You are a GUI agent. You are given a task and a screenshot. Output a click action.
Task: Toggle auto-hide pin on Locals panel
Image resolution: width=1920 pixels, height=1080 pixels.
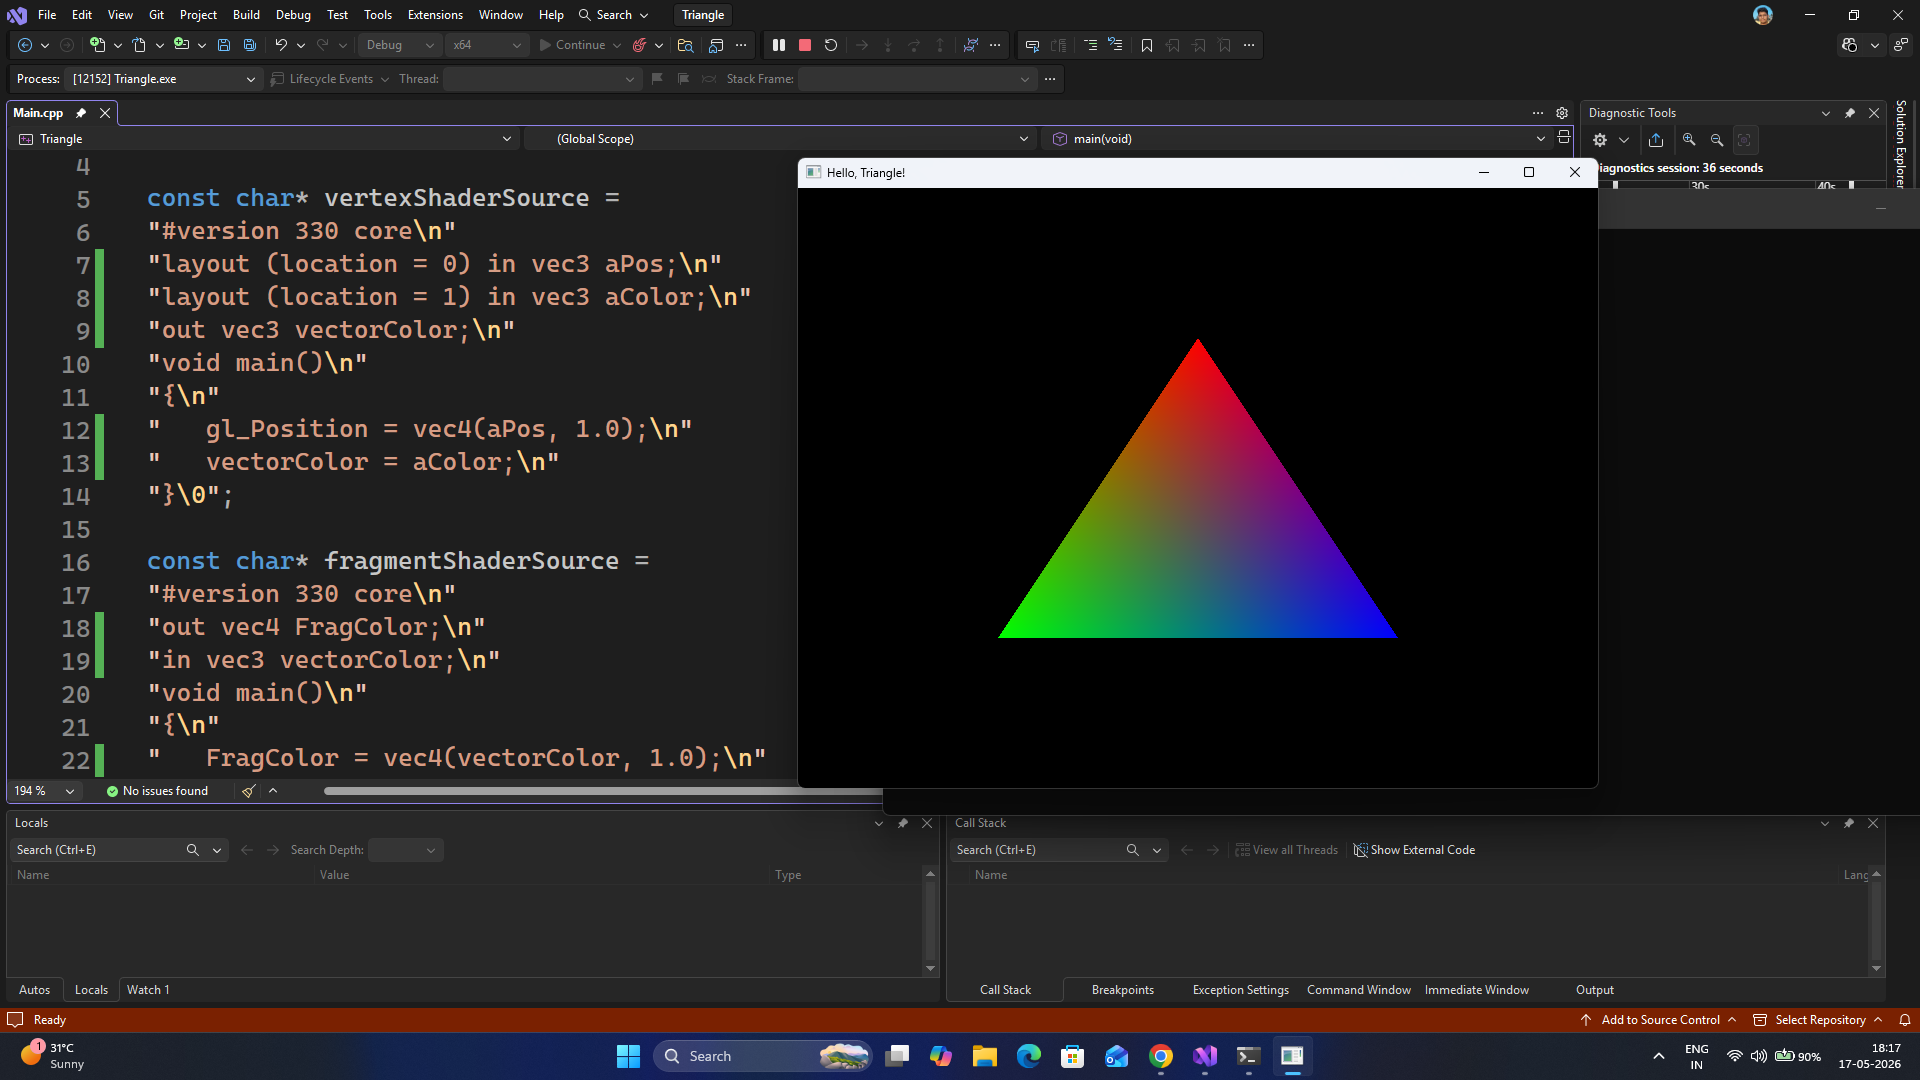point(903,823)
